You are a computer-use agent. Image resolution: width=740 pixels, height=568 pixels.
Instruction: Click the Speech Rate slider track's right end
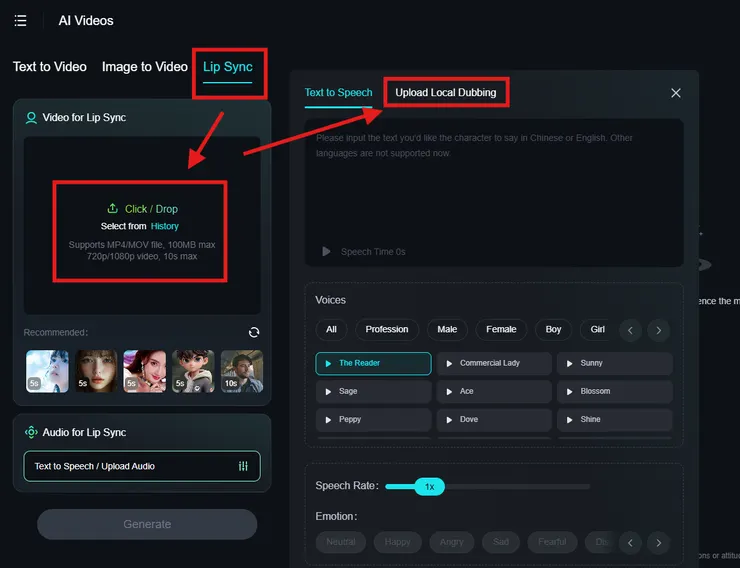click(x=587, y=486)
